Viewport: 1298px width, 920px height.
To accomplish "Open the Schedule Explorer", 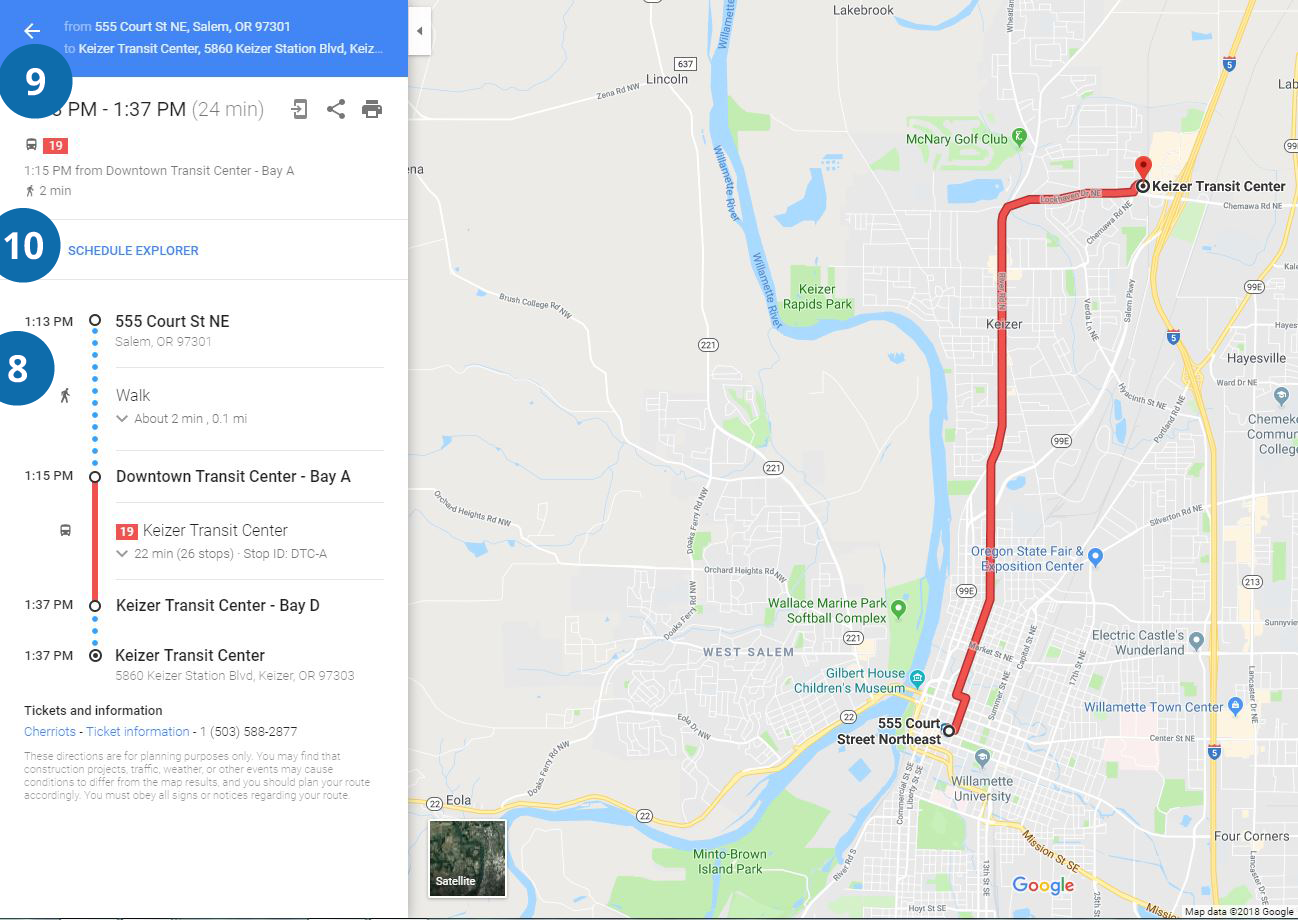I will pyautogui.click(x=133, y=250).
